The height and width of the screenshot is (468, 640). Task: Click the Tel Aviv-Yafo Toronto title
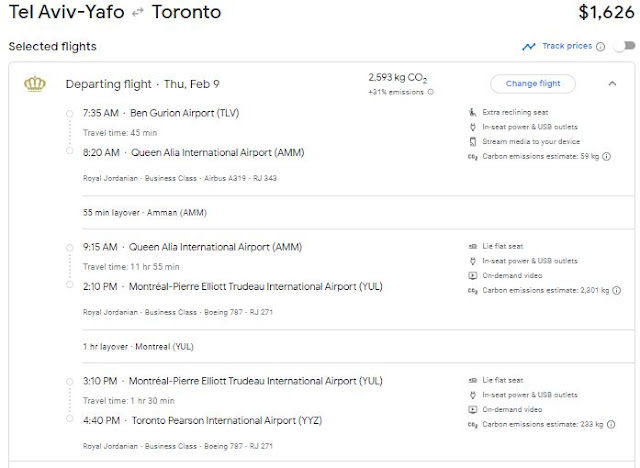[115, 12]
